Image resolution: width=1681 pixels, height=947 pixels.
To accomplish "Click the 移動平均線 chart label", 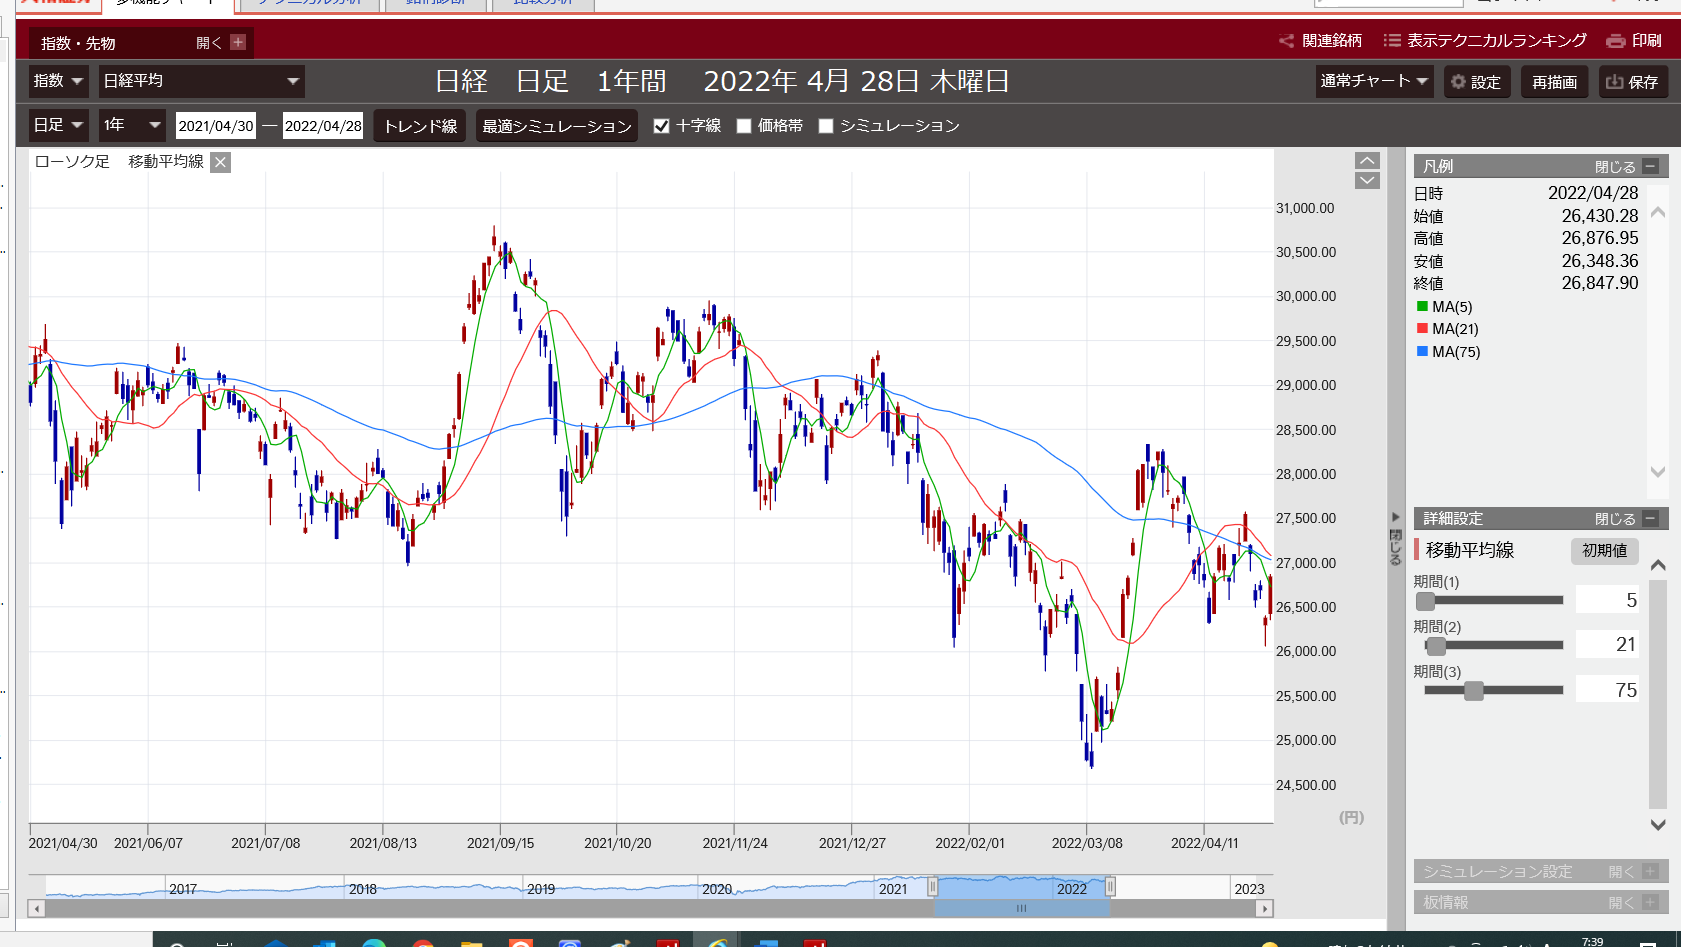I will point(166,162).
